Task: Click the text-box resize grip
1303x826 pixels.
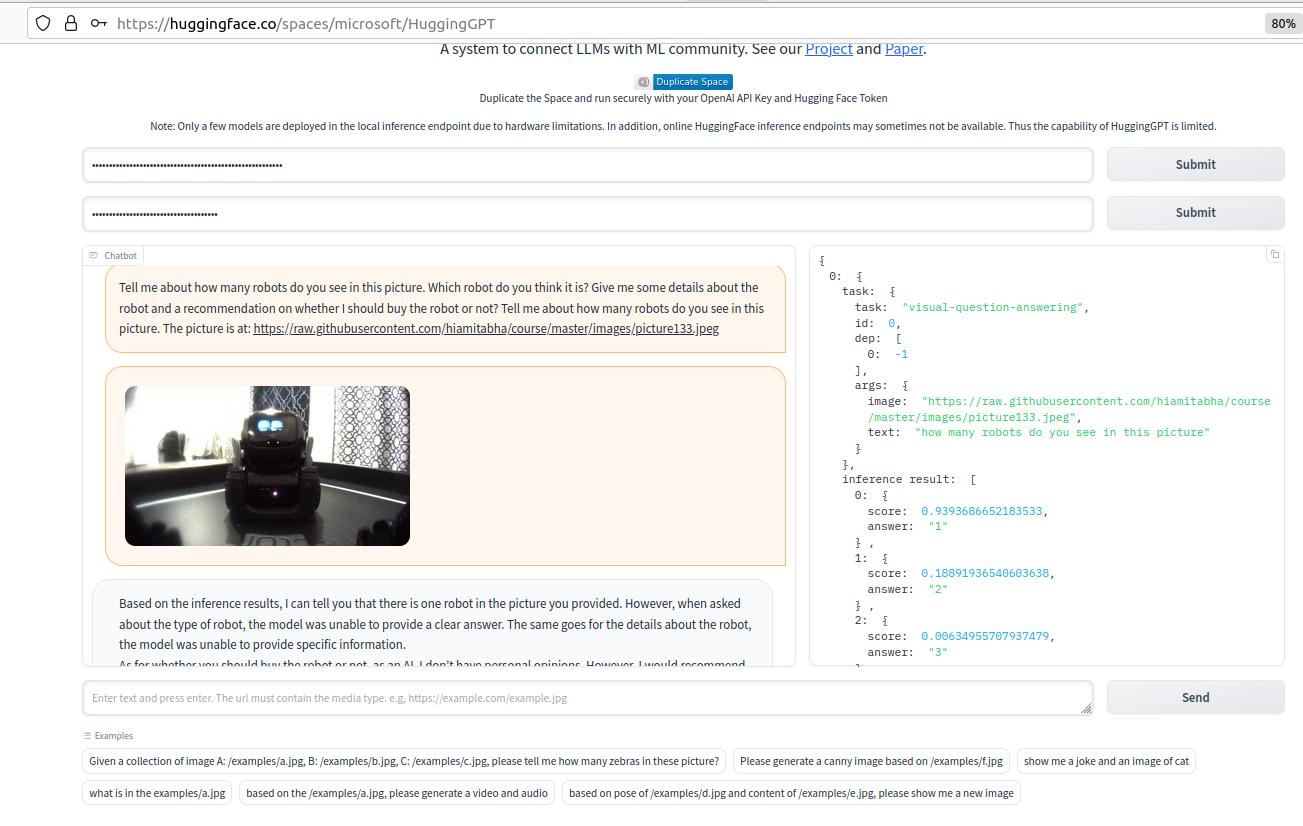Action: (1086, 708)
